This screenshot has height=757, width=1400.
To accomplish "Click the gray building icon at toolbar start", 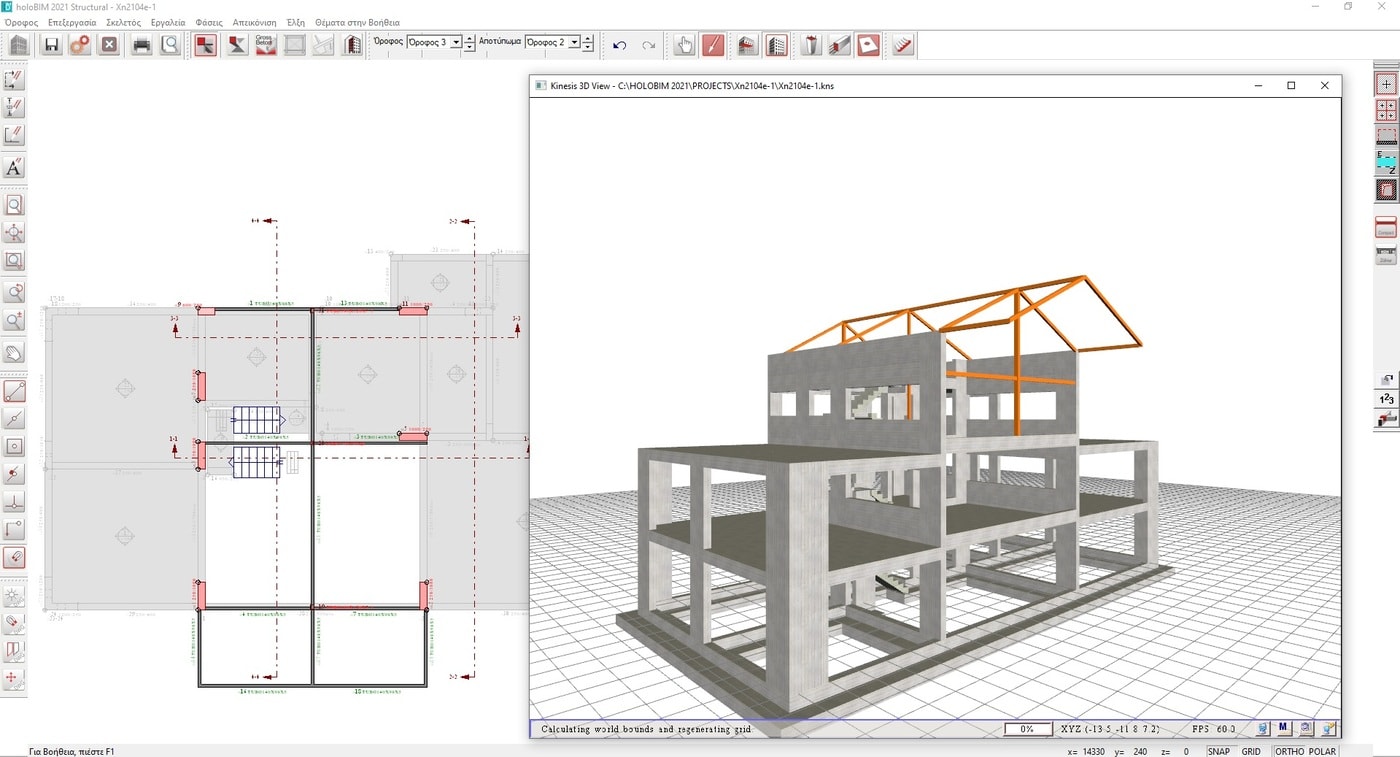I will (x=19, y=45).
